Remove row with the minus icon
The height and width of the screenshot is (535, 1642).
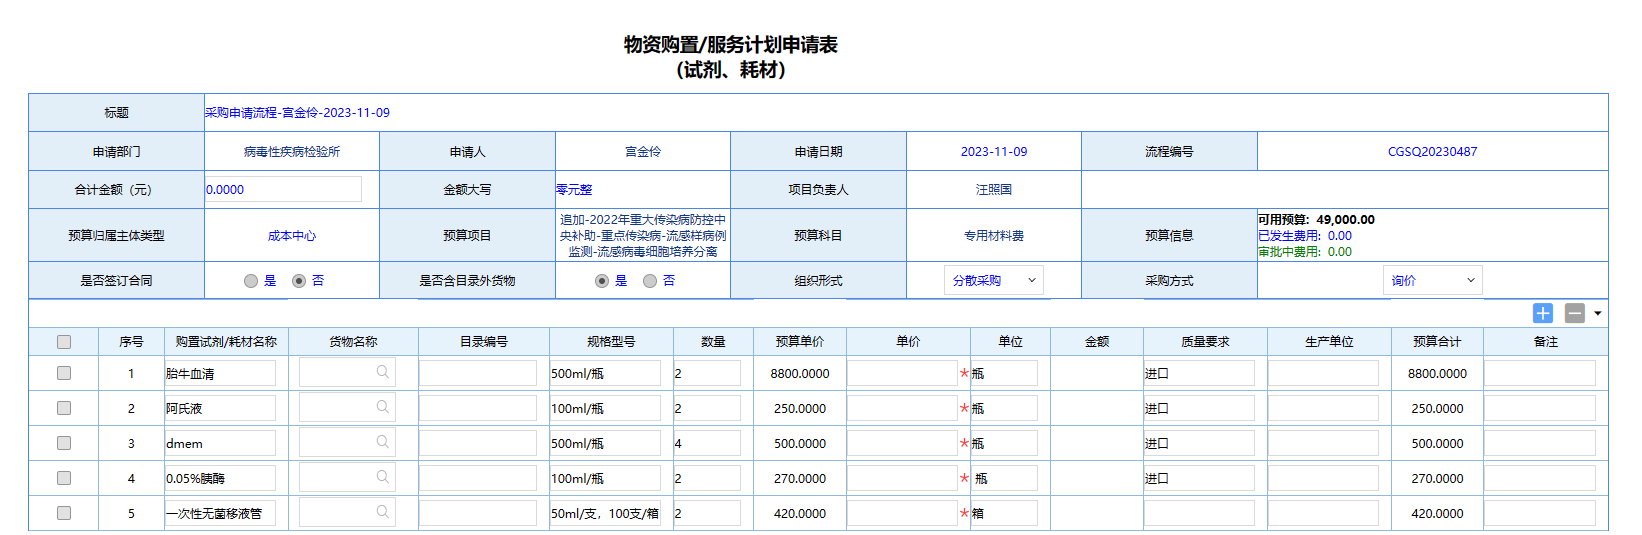click(1575, 313)
